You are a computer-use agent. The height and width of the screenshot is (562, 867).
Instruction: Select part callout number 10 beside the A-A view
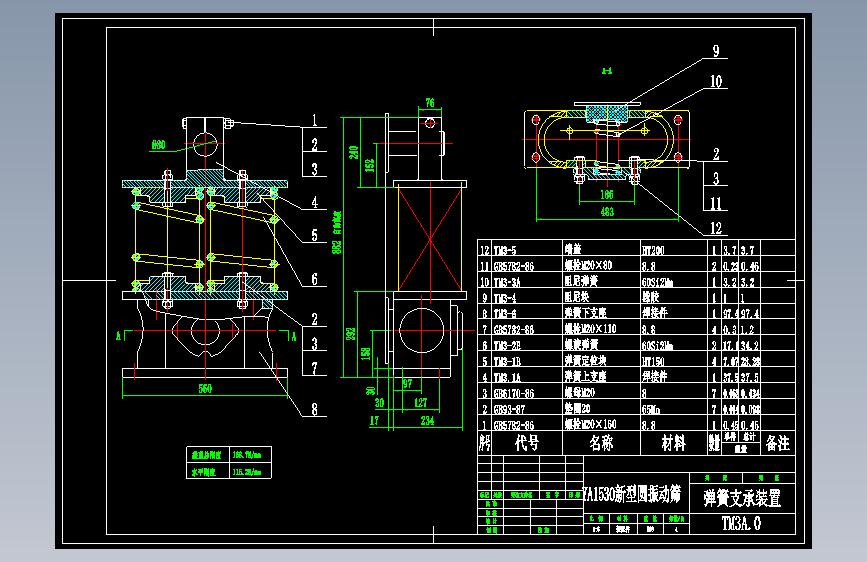[716, 82]
